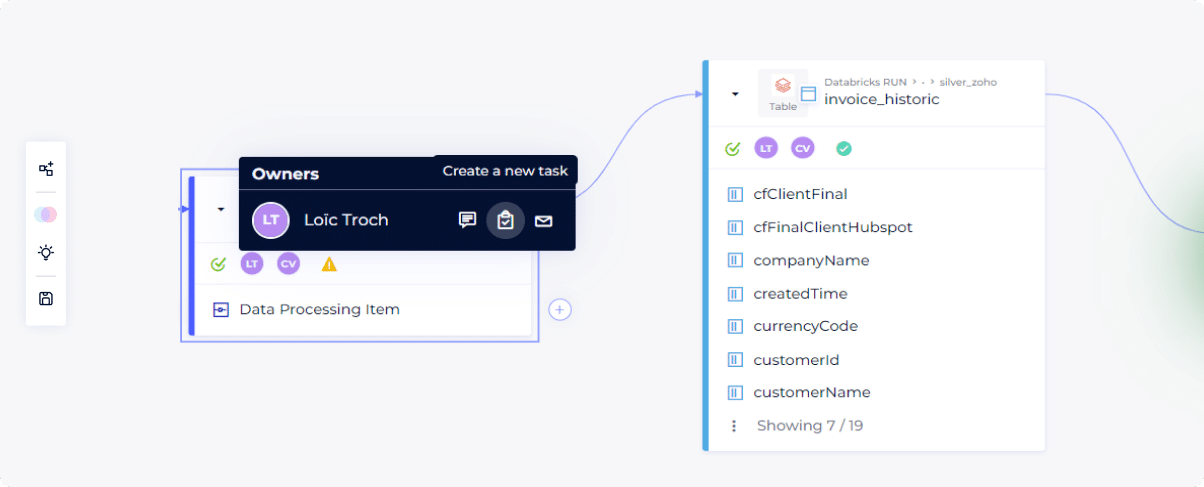Click the overlapping color circles icon
This screenshot has width=1204, height=487.
46,214
